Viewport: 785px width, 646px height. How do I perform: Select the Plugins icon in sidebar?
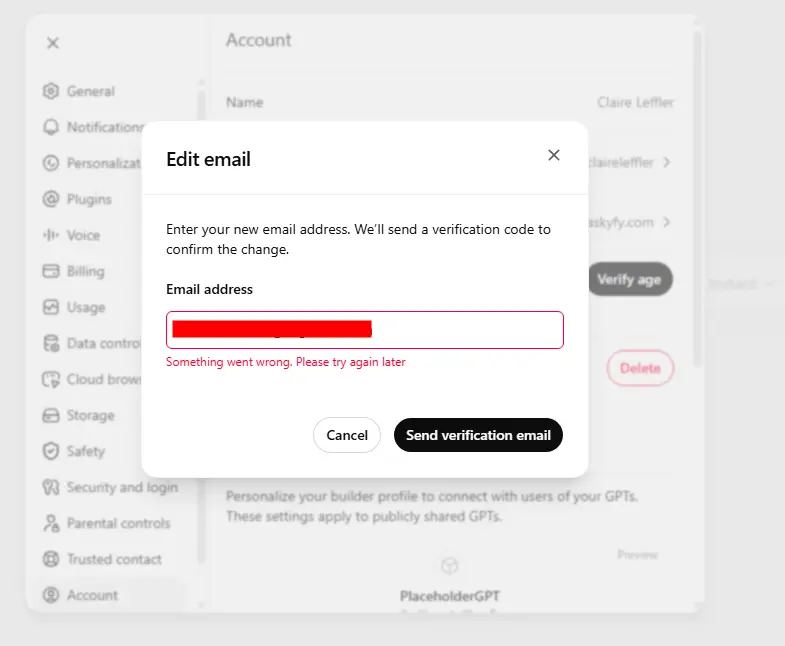pyautogui.click(x=51, y=199)
